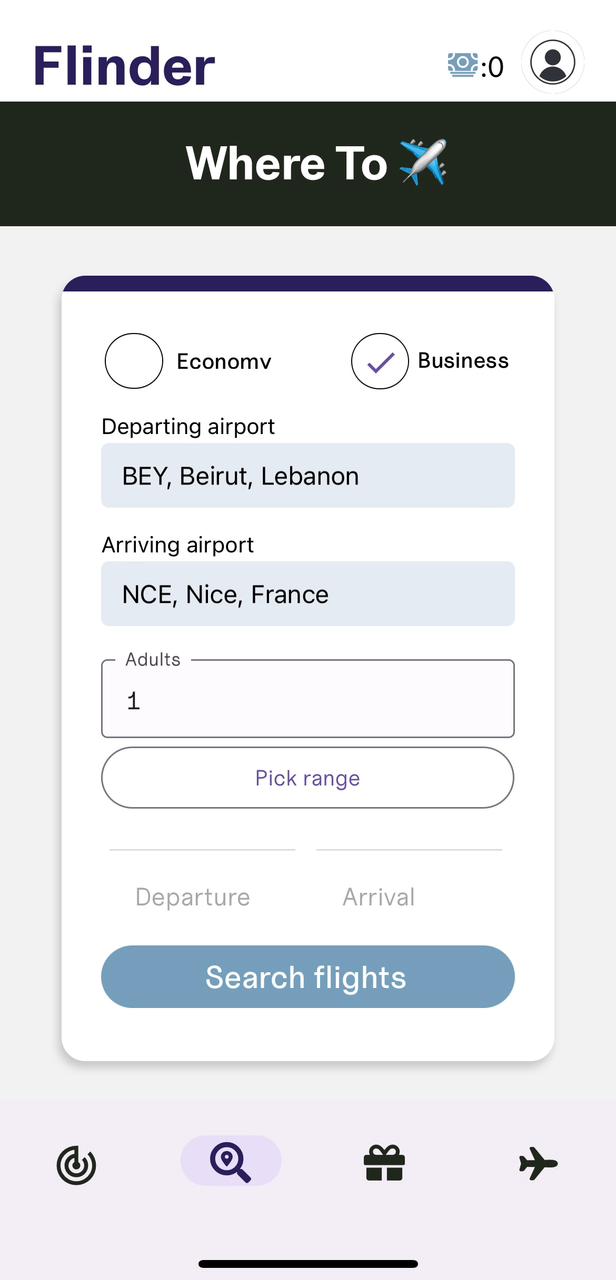Open the user profile avatar
The image size is (616, 1280).
pyautogui.click(x=553, y=63)
